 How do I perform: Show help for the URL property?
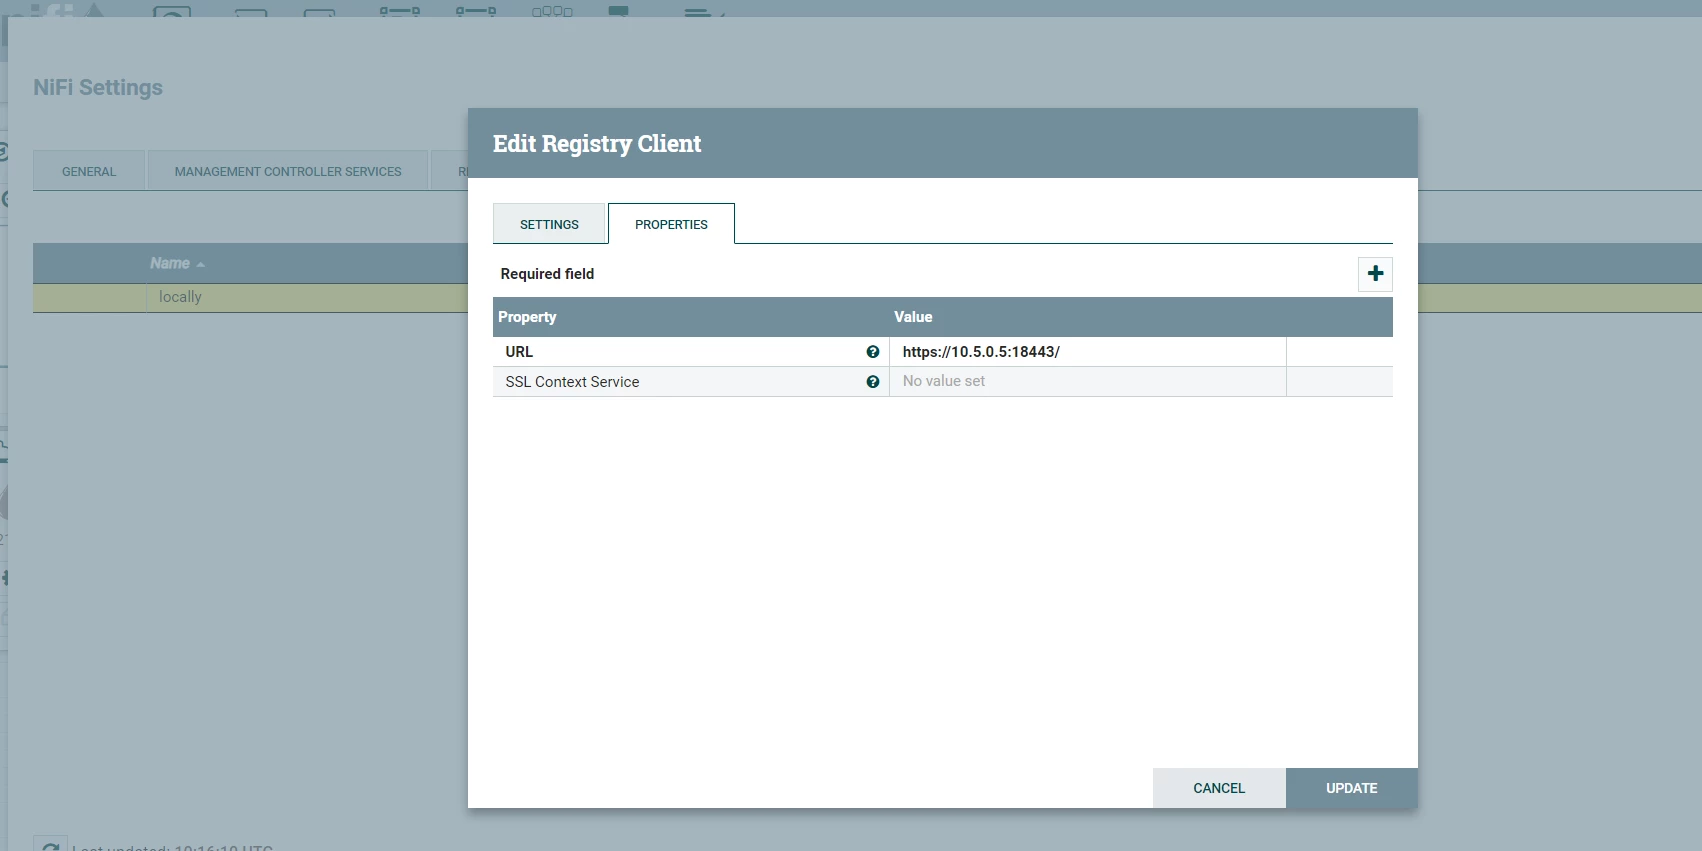[x=873, y=352]
